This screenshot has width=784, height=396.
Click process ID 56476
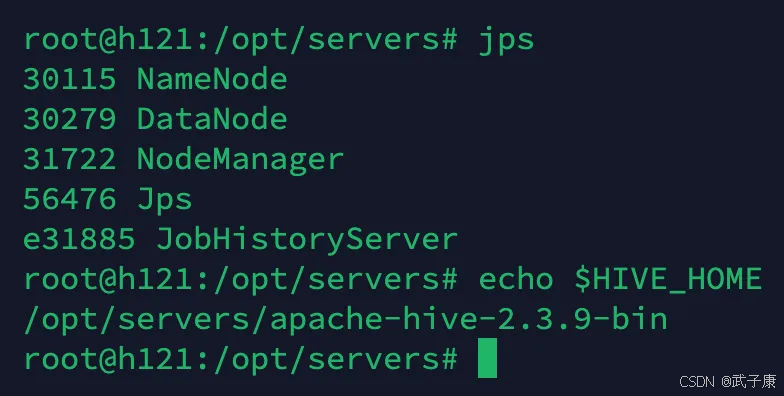tap(70, 200)
